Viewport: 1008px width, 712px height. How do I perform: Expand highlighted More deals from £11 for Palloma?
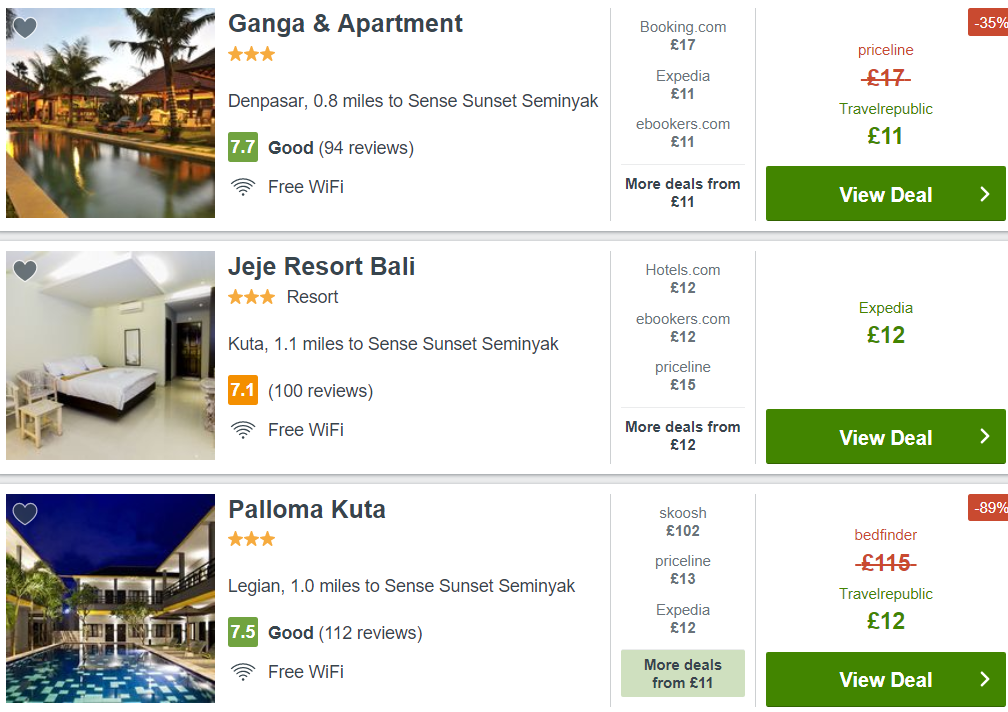(x=683, y=673)
